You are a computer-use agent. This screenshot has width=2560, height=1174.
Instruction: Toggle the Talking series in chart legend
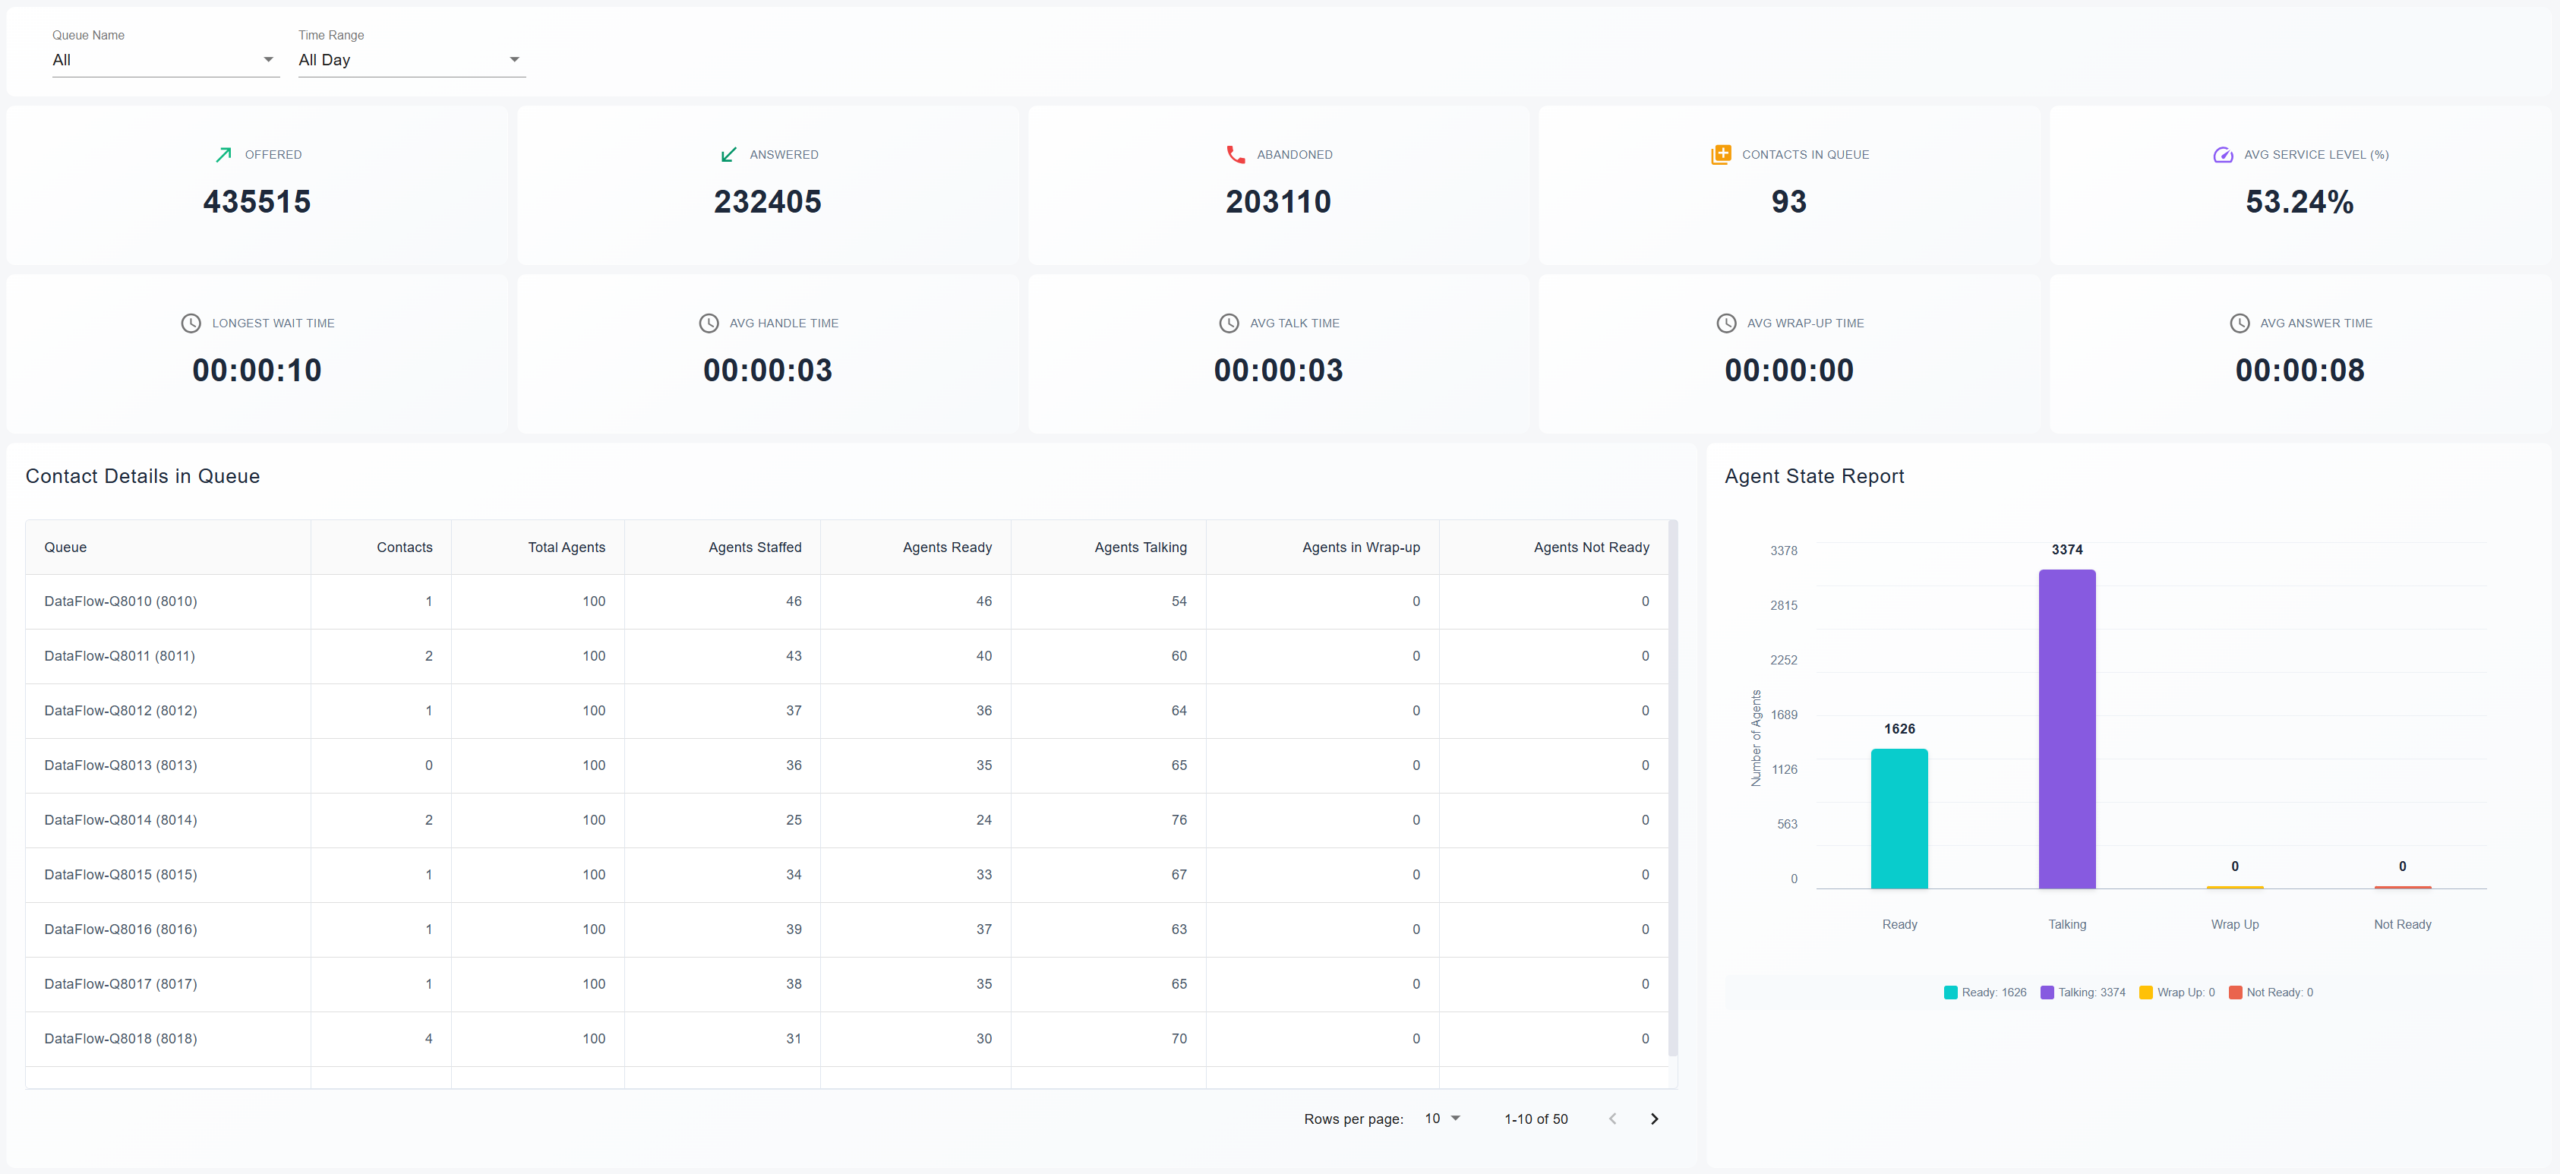click(2082, 992)
